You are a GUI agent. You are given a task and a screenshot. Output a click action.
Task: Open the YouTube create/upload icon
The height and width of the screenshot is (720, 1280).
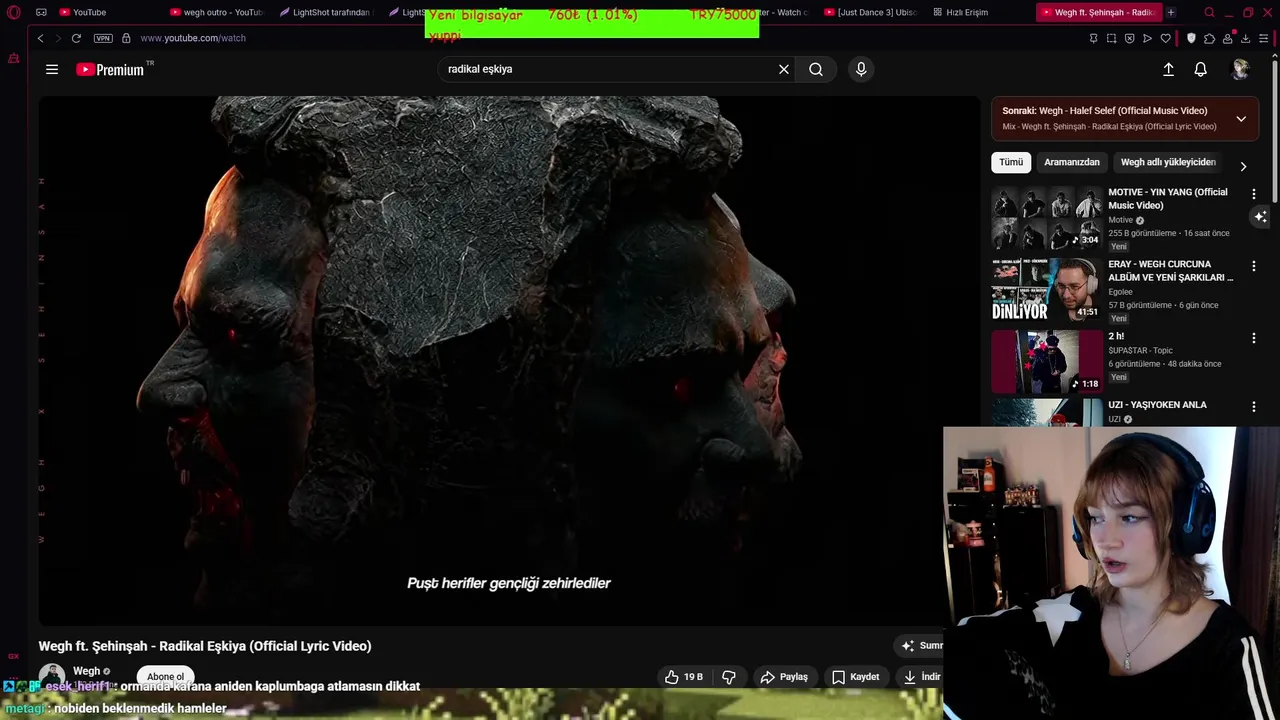pos(1168,69)
